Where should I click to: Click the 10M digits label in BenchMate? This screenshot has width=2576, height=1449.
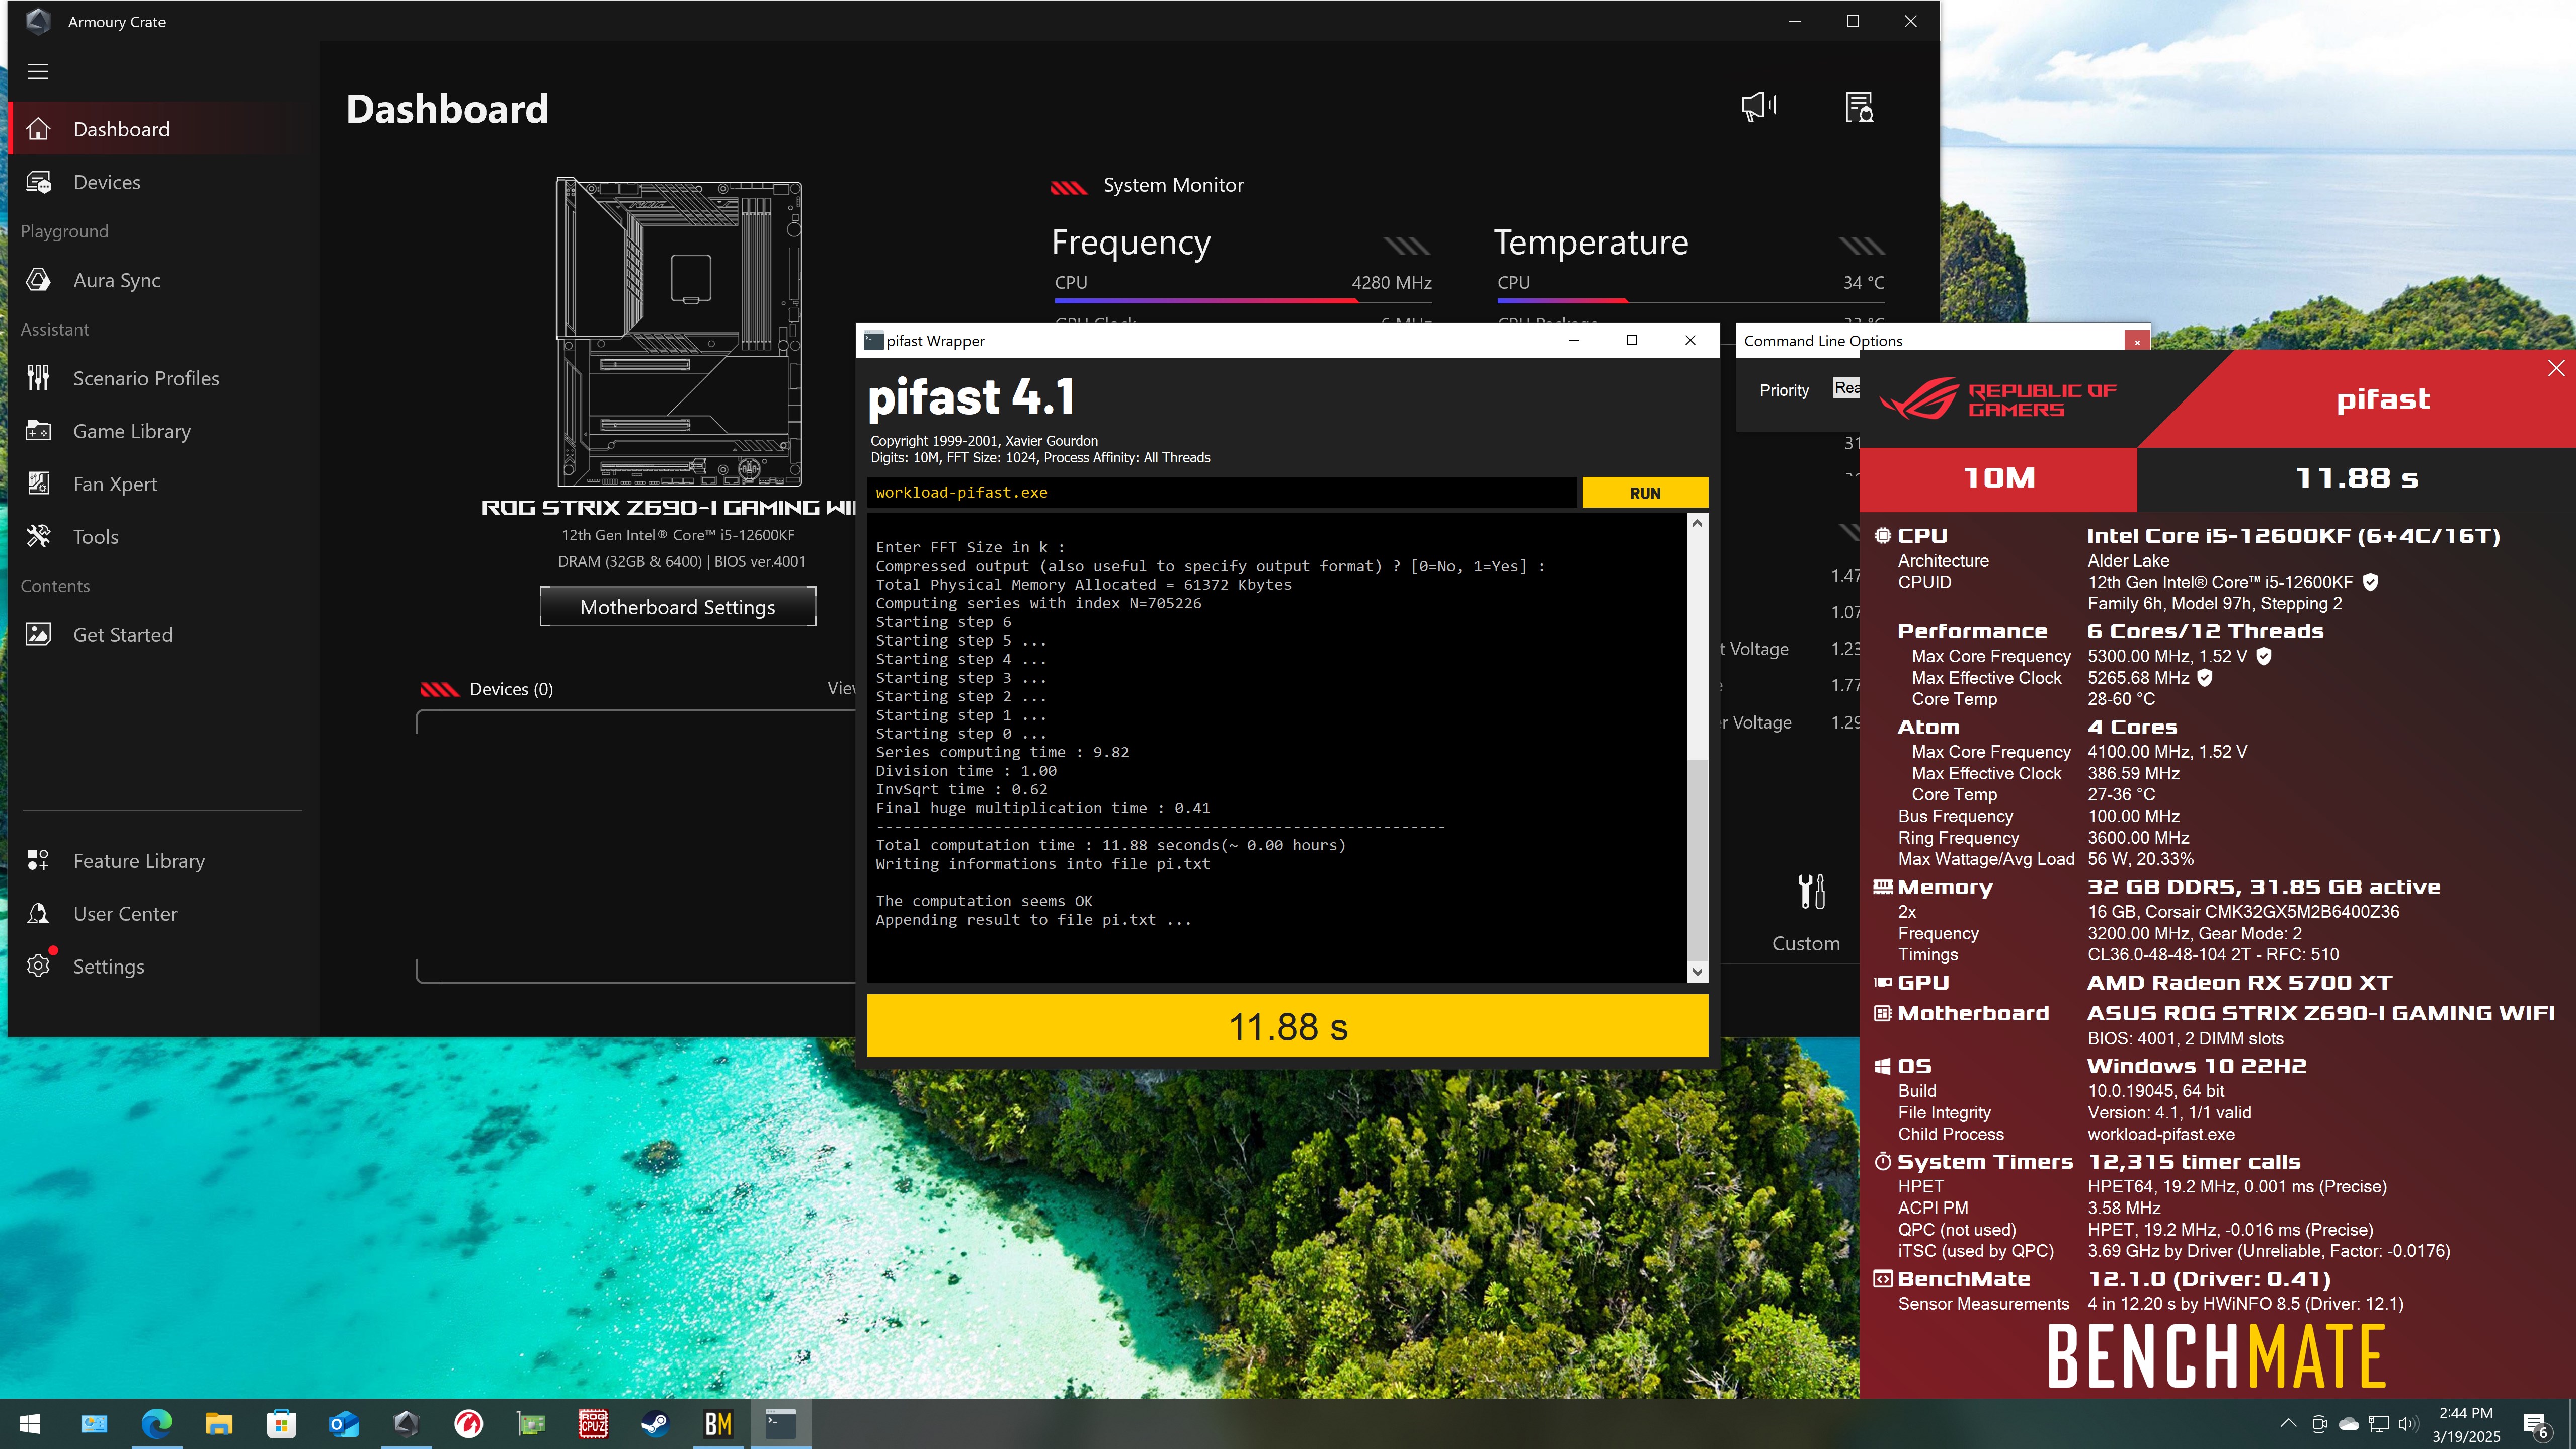[1998, 478]
